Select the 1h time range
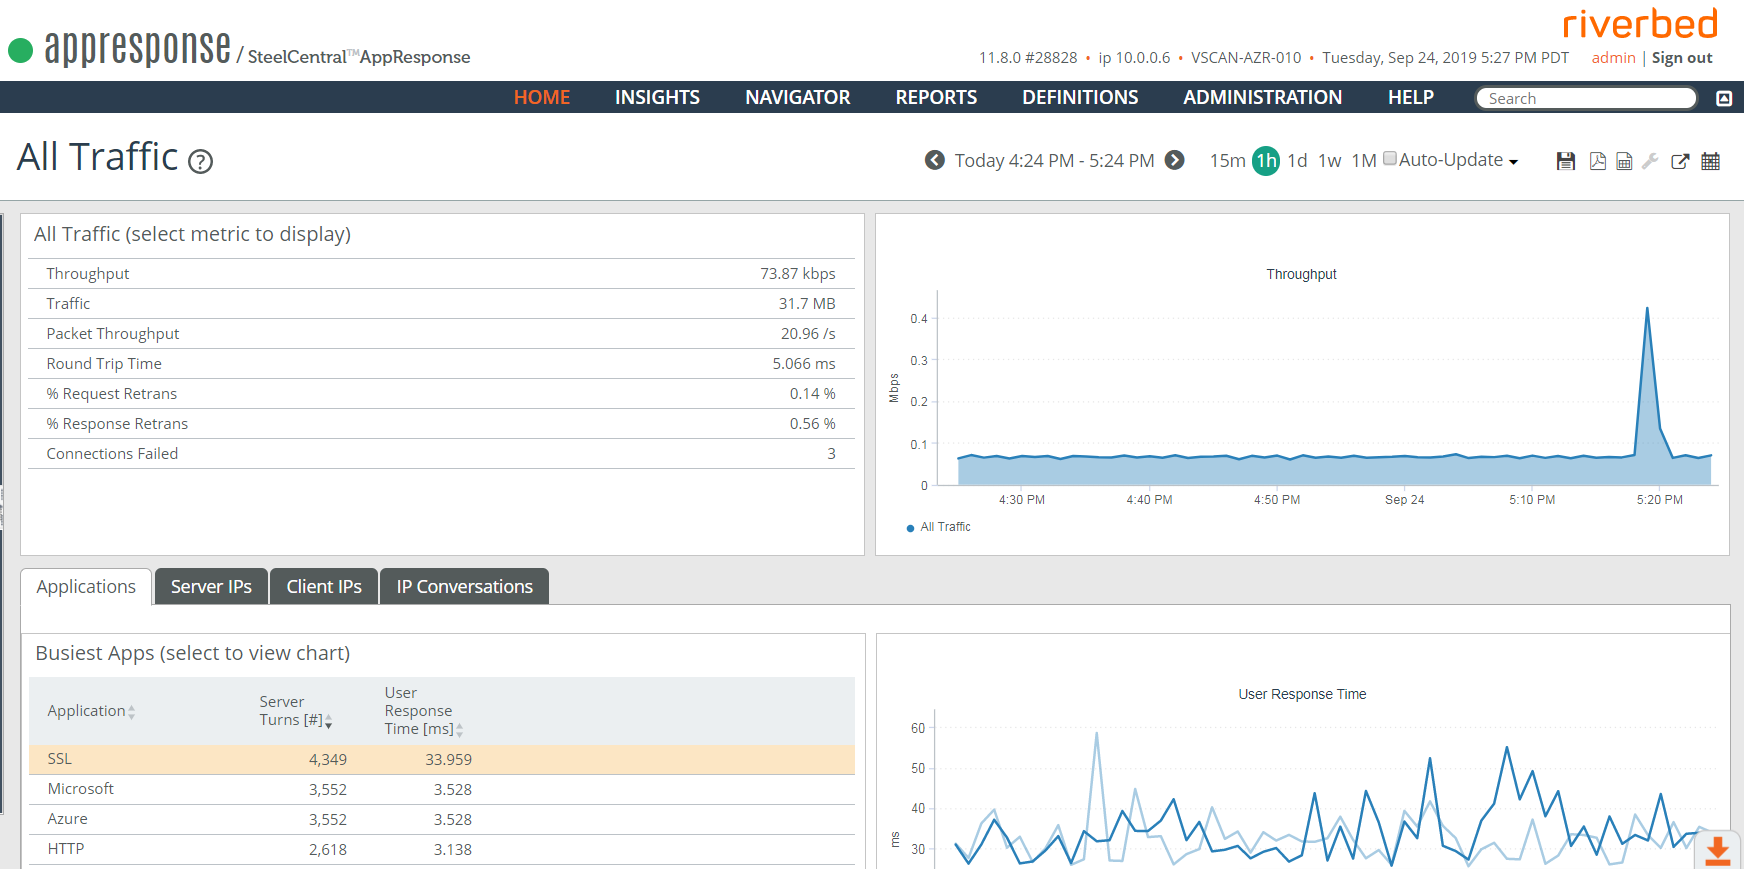1744x869 pixels. (x=1266, y=161)
